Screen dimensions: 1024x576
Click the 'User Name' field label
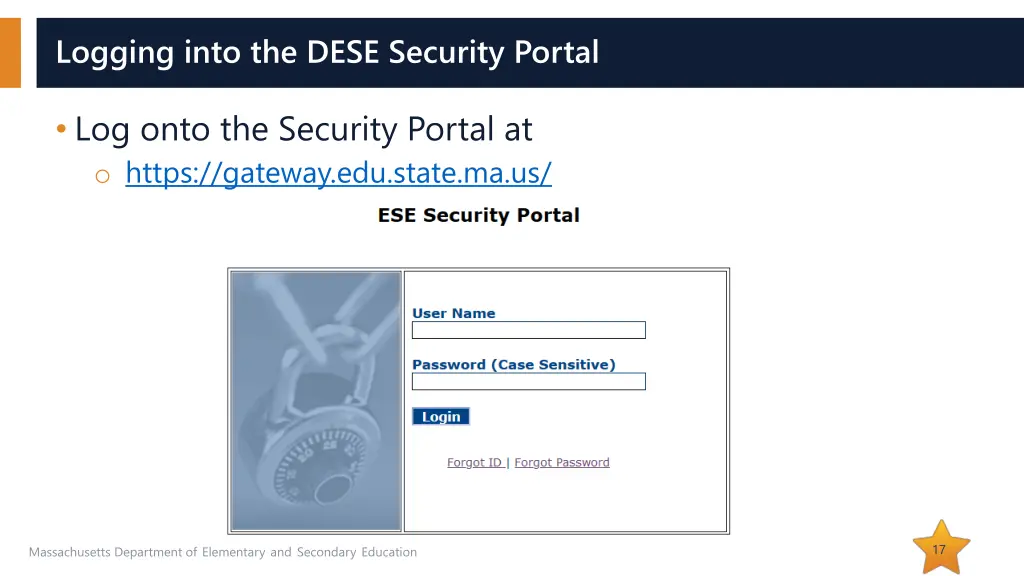click(x=453, y=313)
